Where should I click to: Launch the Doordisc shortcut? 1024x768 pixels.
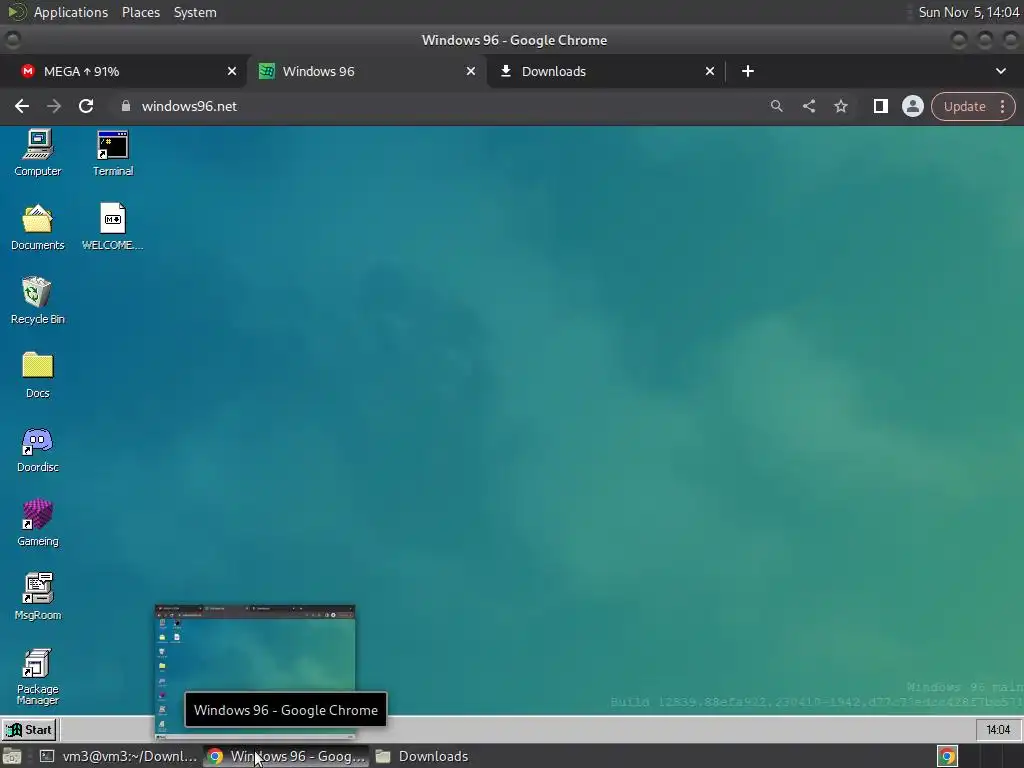[37, 449]
